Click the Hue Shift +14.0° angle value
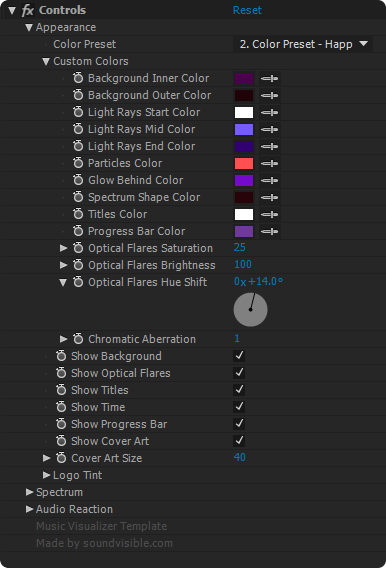The height and width of the screenshot is (568, 386). pyautogui.click(x=265, y=281)
